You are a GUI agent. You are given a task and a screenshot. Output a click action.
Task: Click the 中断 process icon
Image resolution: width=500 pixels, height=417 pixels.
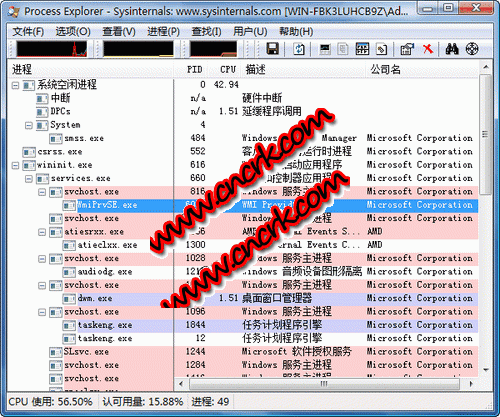pyautogui.click(x=42, y=98)
